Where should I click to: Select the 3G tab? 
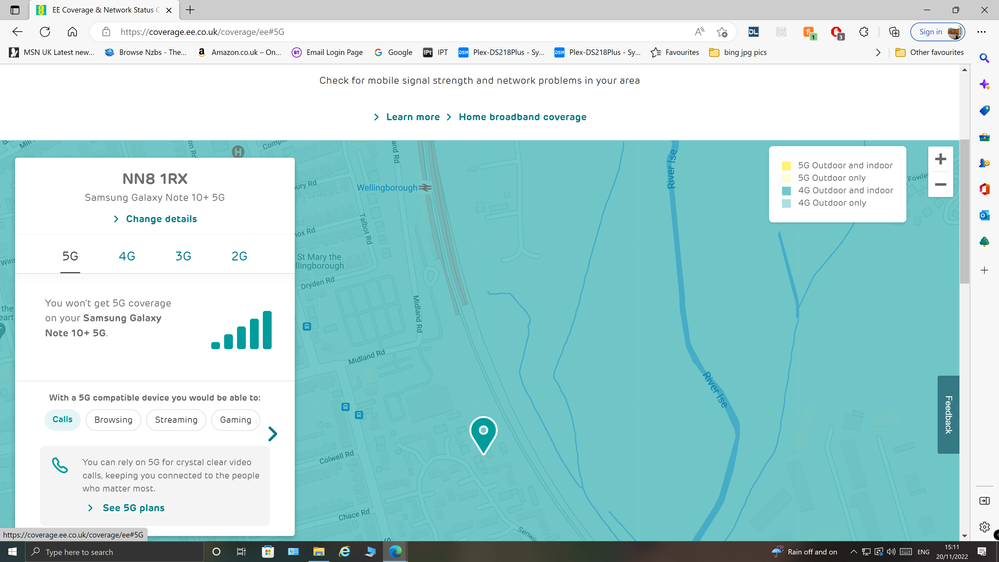pos(183,256)
